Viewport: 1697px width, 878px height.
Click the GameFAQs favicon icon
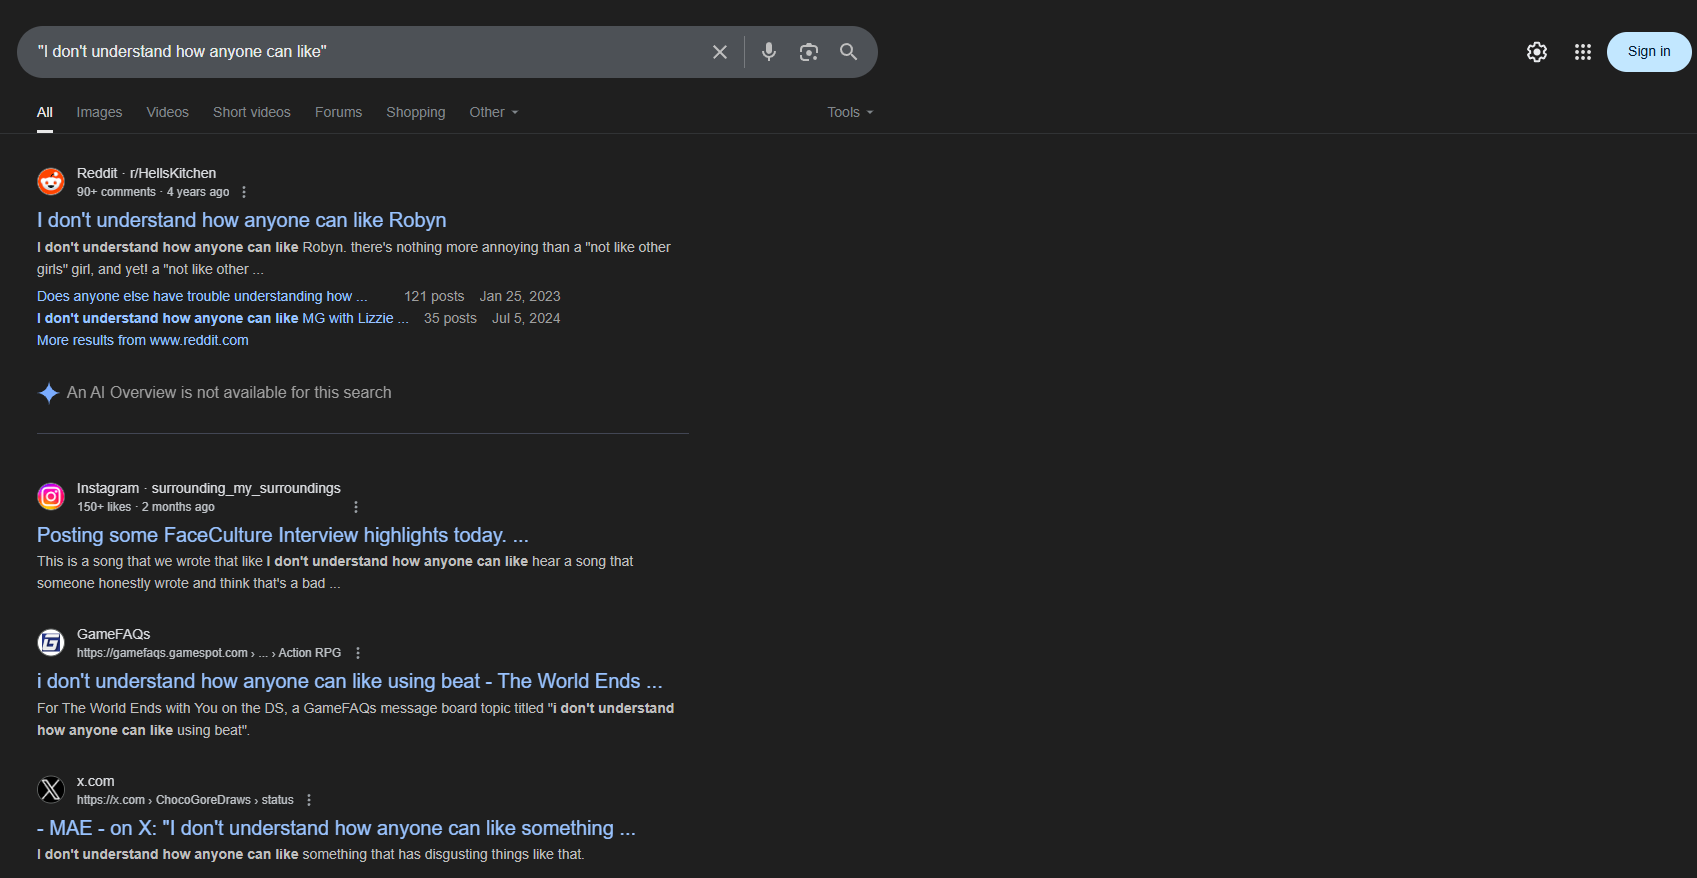[x=51, y=643]
